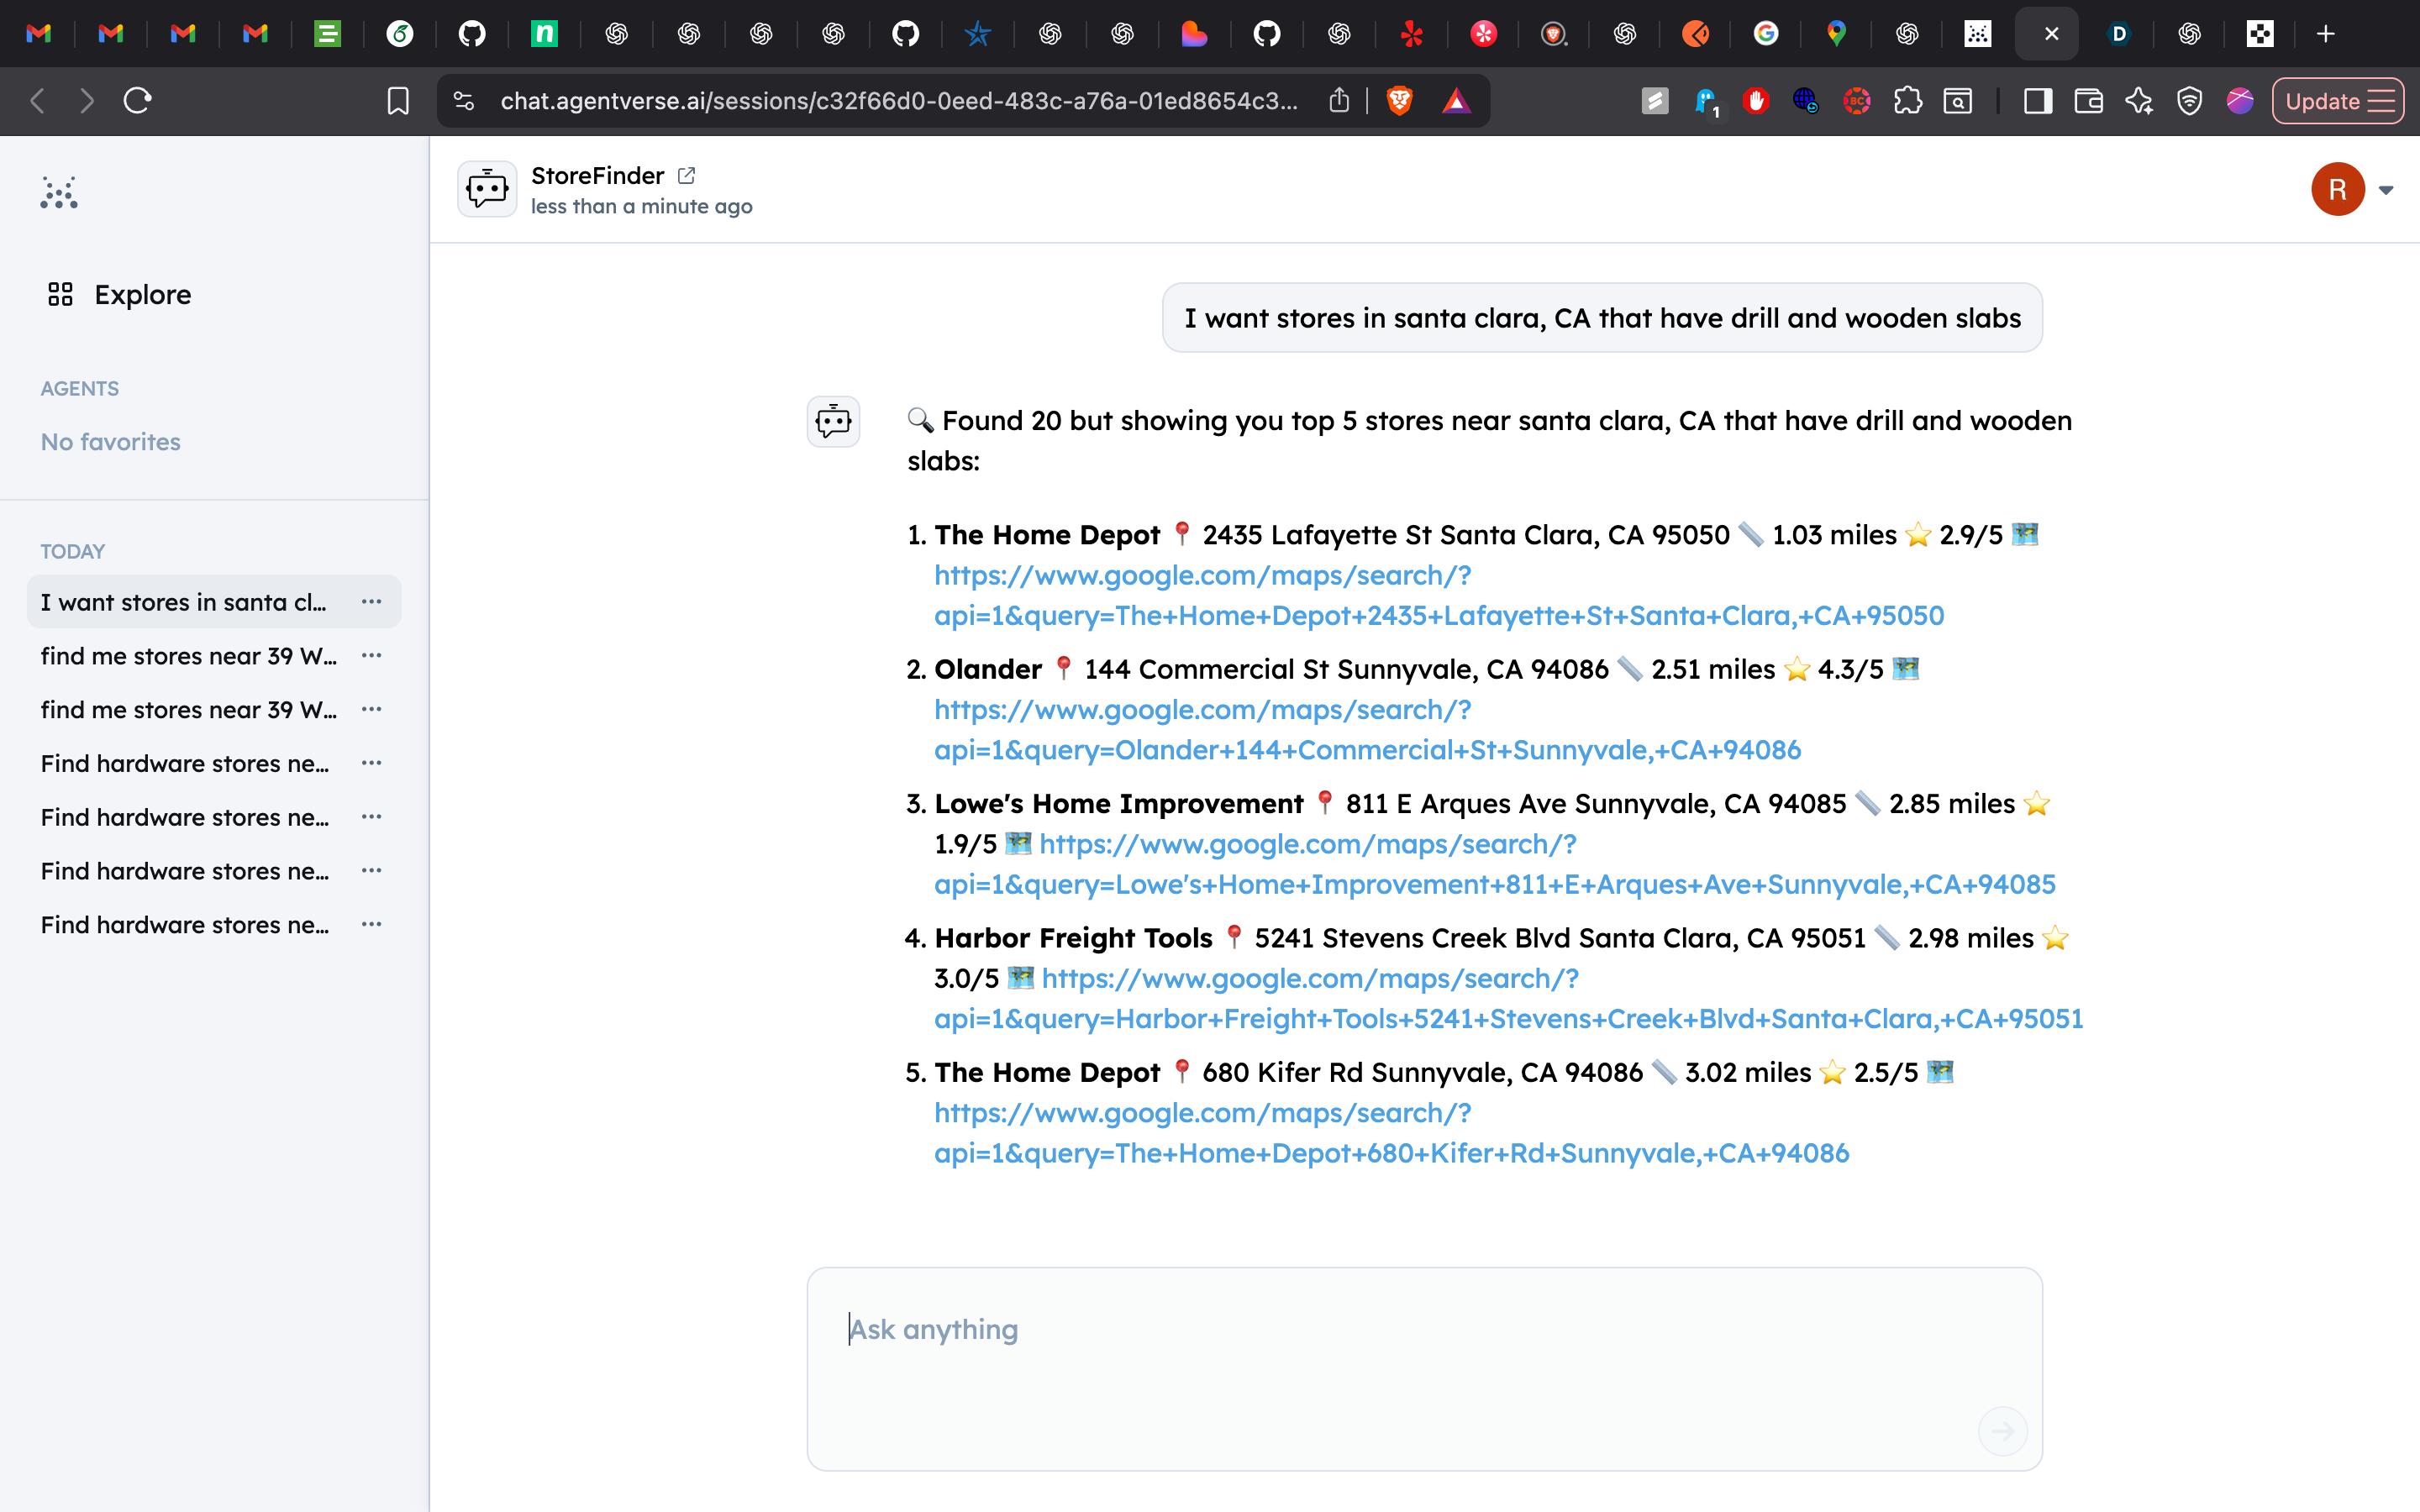
Task: Open options for 'I want stores in santa cl…' chat
Action: pos(371,602)
